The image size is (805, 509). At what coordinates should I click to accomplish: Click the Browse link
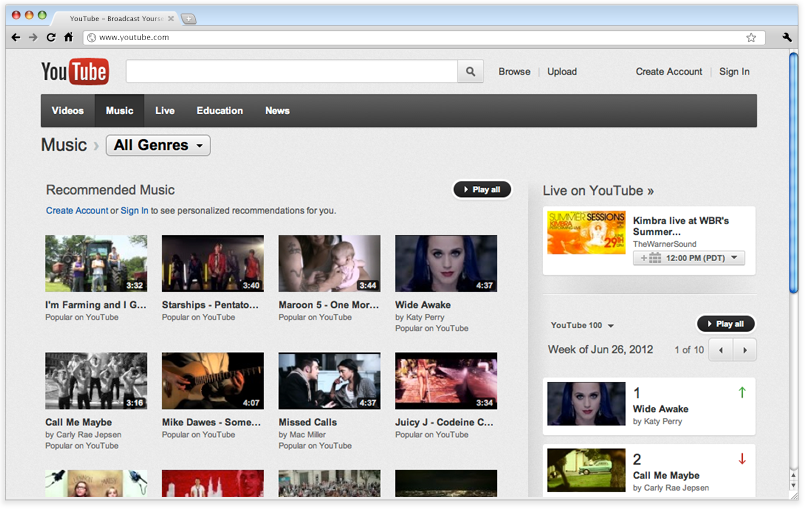coord(514,72)
